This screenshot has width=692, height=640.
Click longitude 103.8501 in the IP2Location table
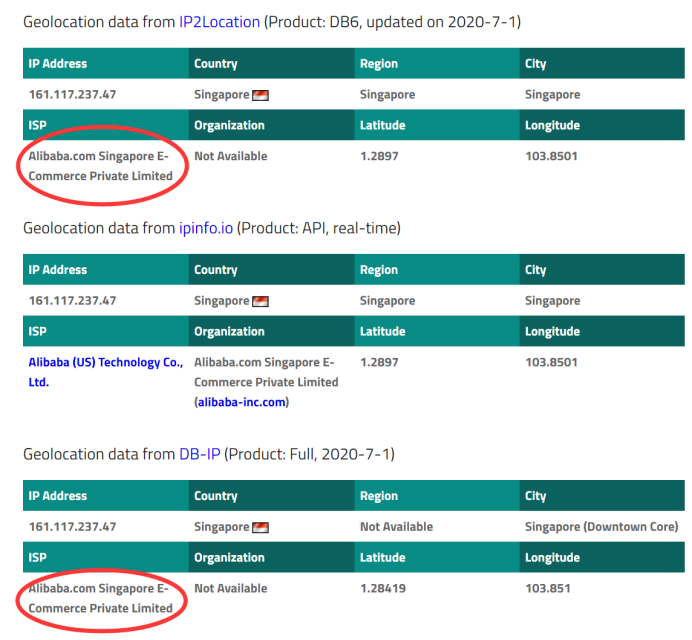(551, 156)
